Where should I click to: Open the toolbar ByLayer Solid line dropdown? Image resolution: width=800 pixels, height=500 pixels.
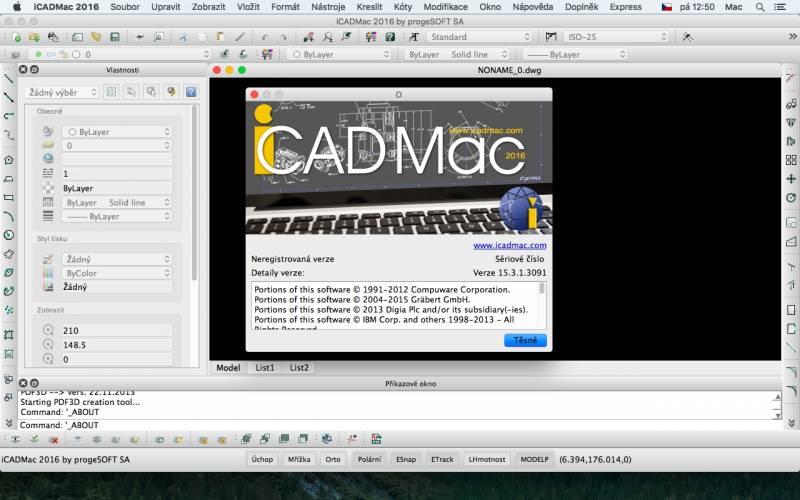coord(458,54)
